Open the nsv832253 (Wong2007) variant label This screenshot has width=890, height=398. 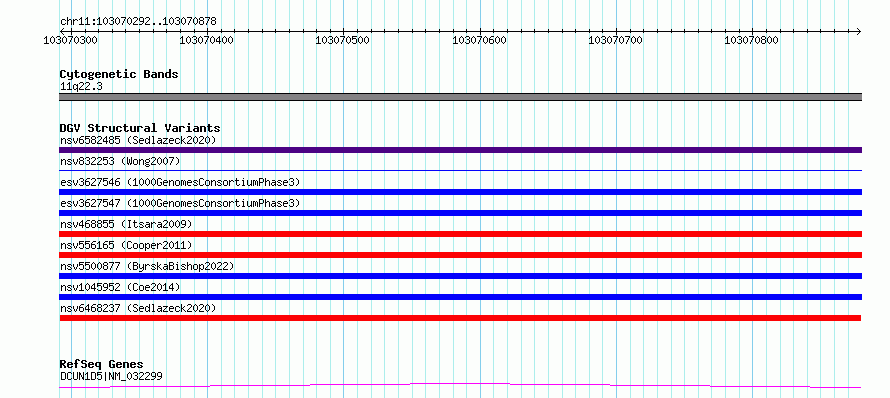click(120, 161)
